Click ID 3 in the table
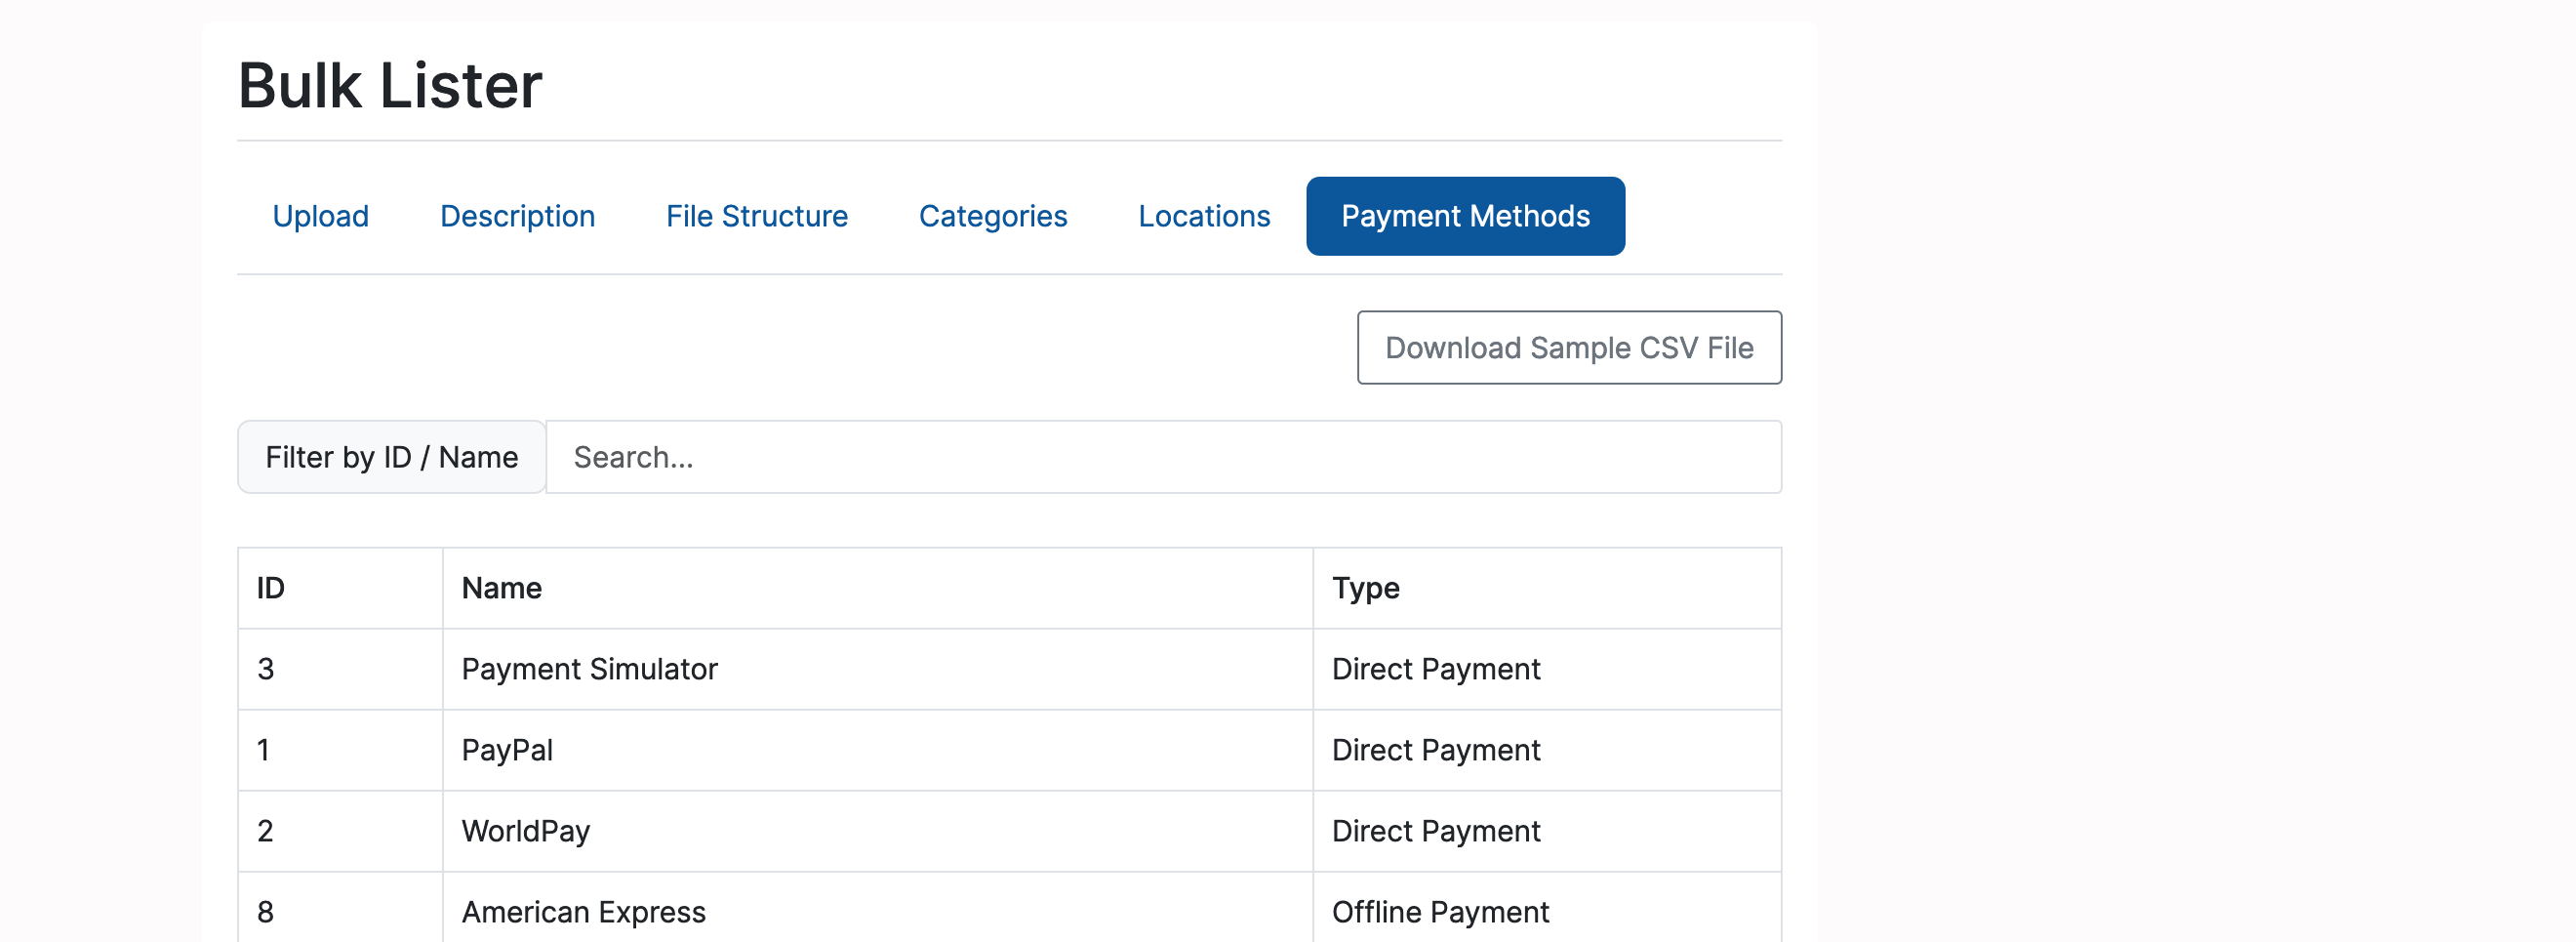Viewport: 2576px width, 942px height. 266,669
